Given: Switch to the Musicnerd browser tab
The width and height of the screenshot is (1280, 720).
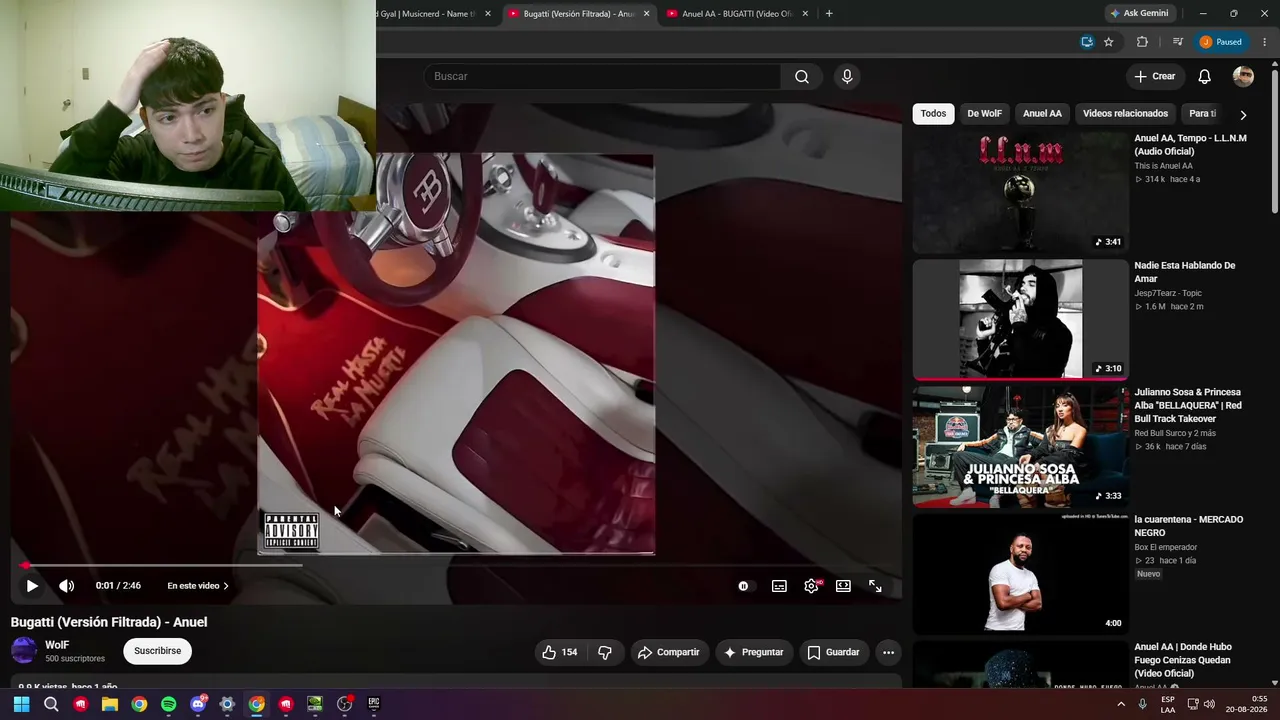Looking at the screenshot, I should coord(427,14).
